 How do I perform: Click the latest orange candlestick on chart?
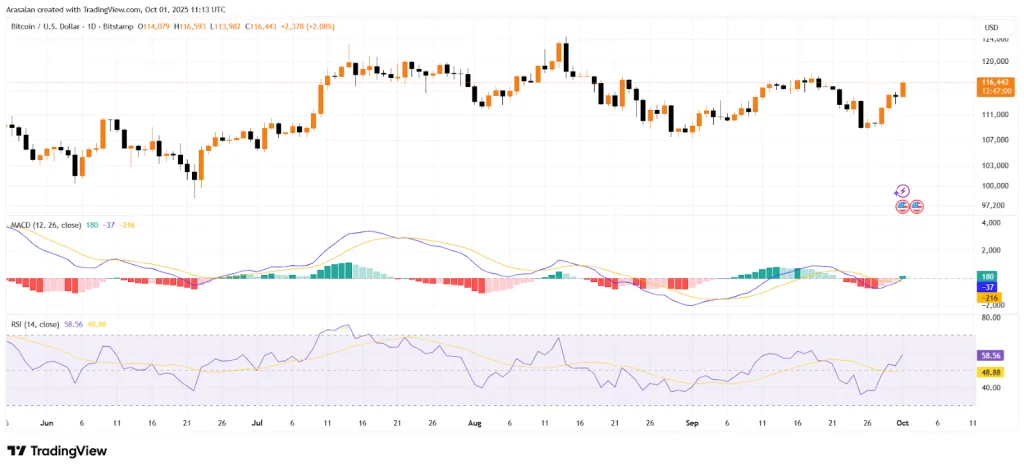(x=903, y=90)
